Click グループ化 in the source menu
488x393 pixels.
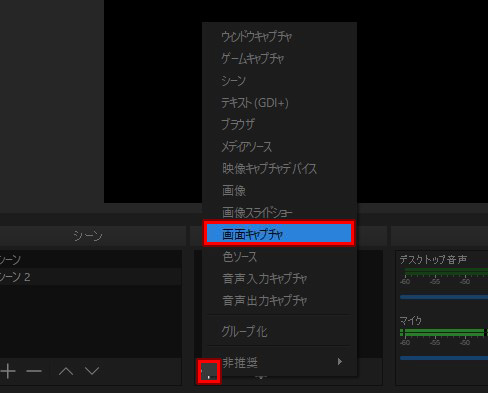(279, 331)
